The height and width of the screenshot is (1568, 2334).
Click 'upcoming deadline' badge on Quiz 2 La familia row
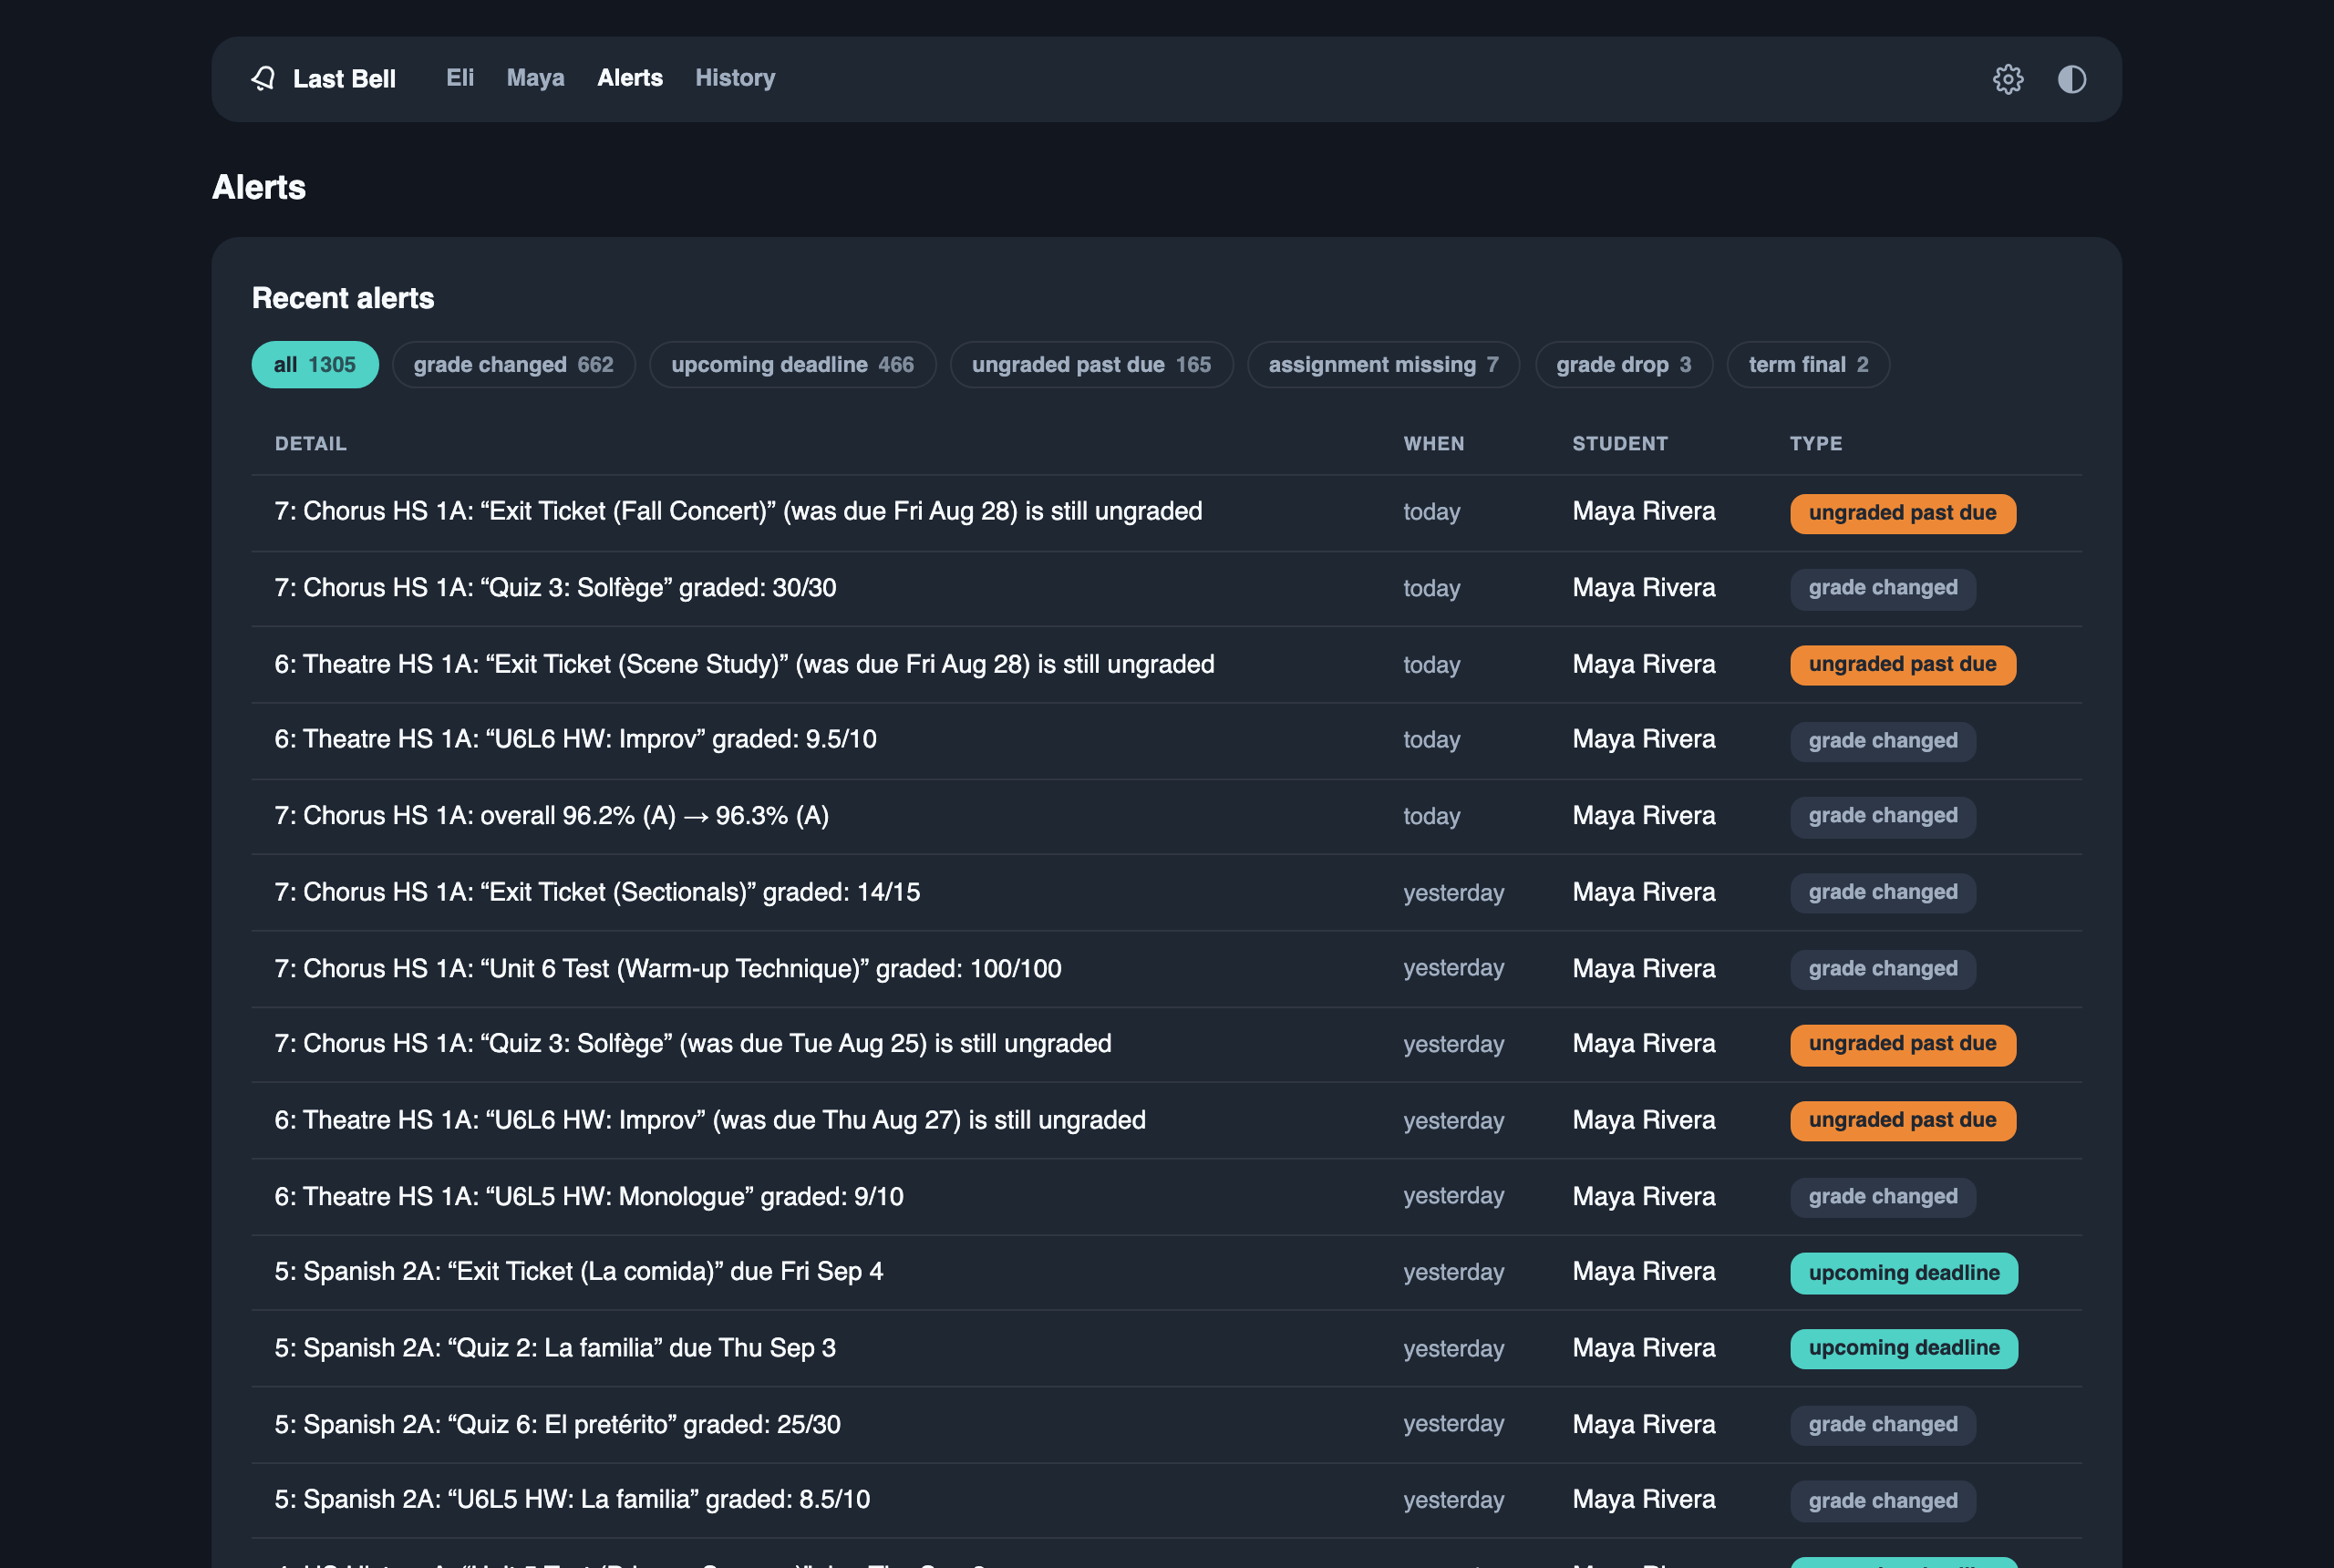[x=1904, y=1348]
